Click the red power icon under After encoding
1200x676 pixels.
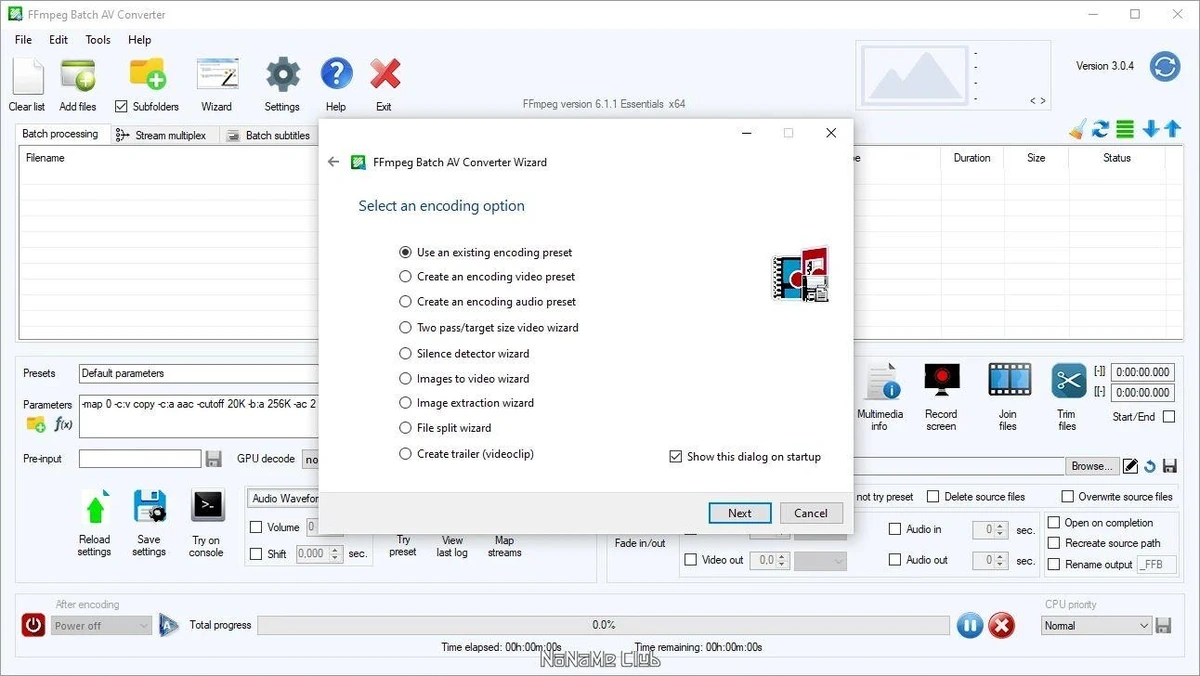click(34, 625)
